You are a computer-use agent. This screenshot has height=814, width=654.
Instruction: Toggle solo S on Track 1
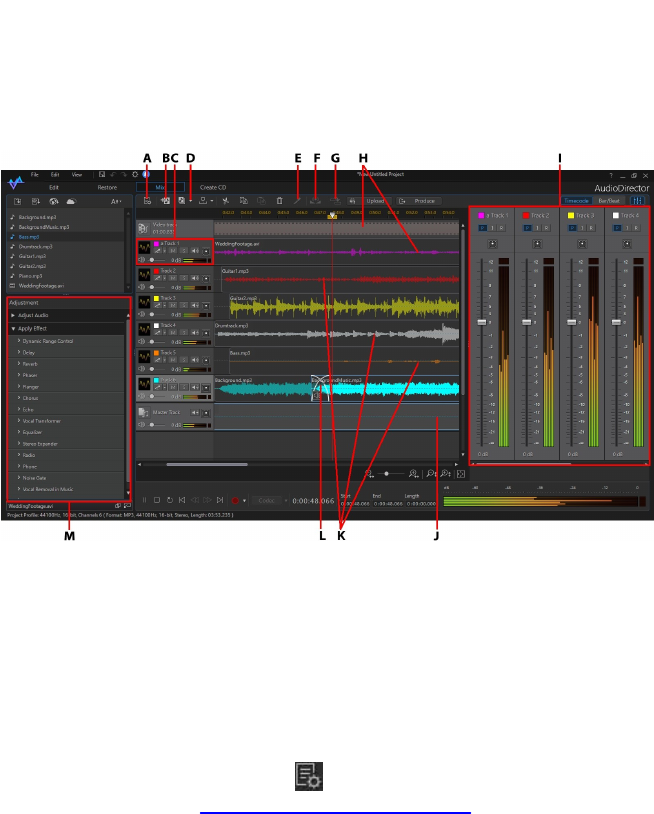[183, 251]
